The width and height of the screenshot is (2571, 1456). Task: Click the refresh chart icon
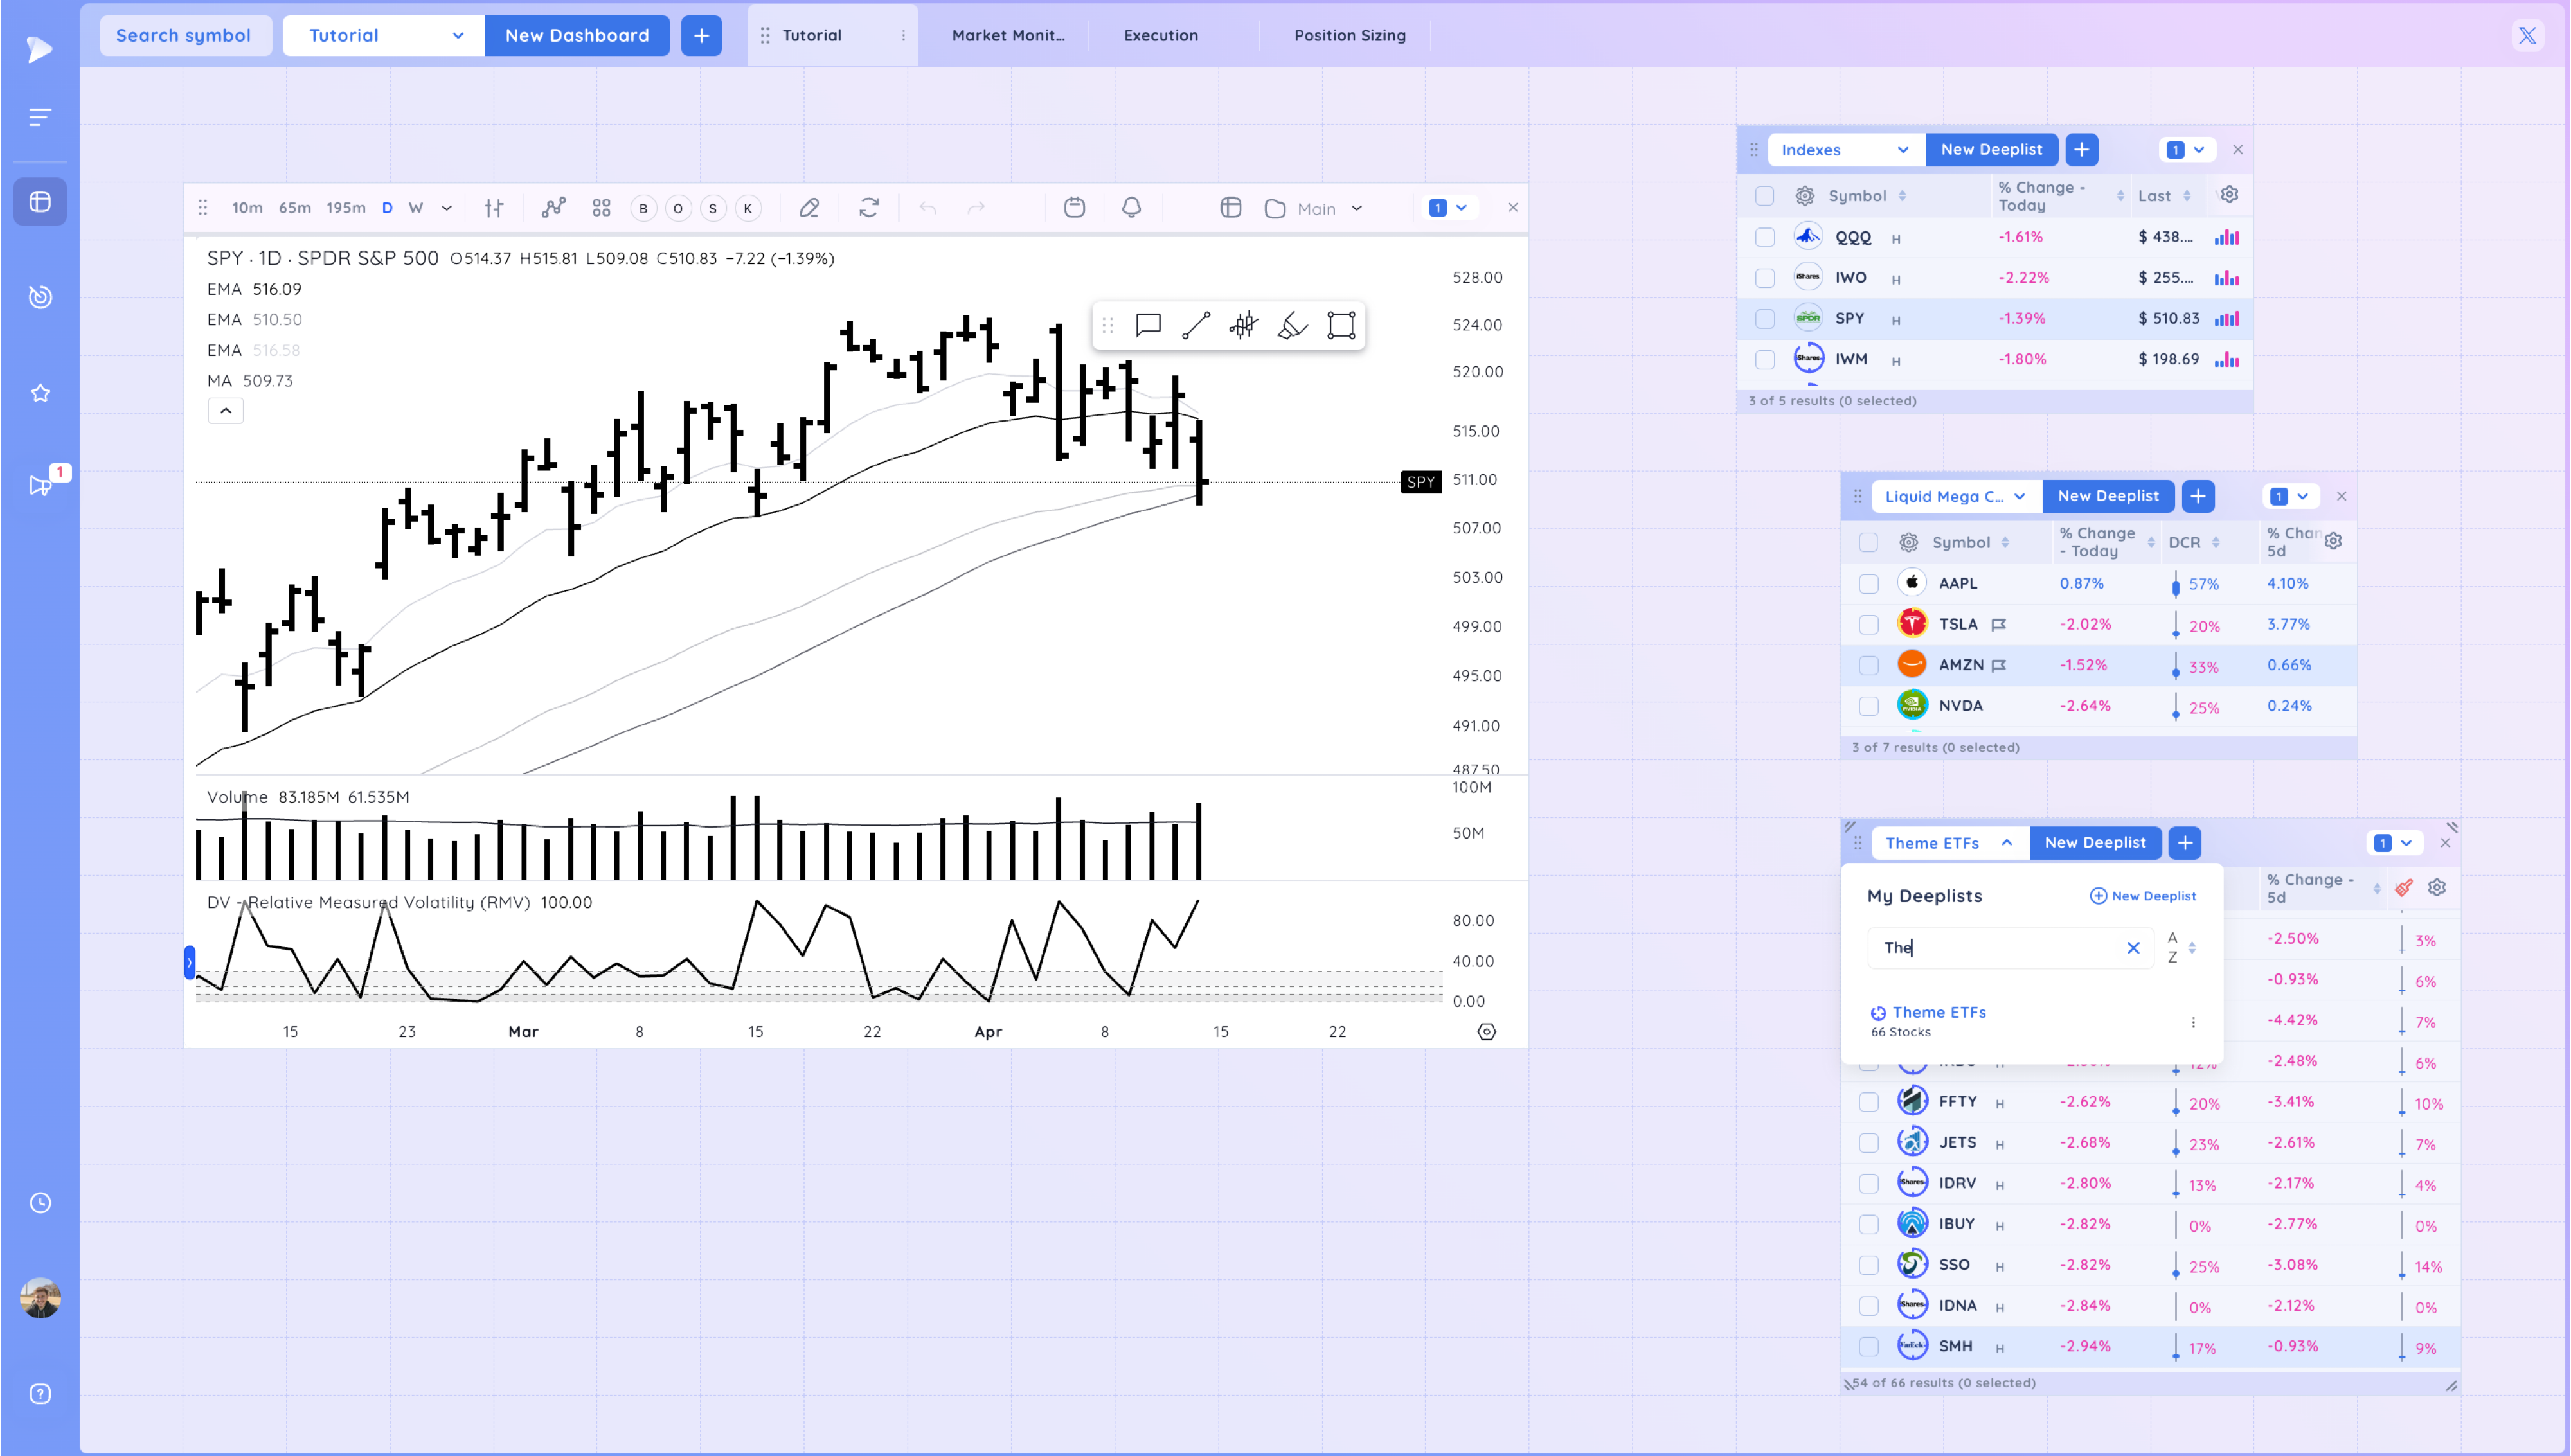869,208
